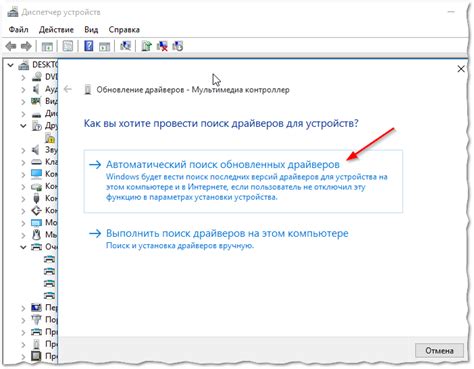
Task: Select the Мо monitor icon
Action: (36, 223)
